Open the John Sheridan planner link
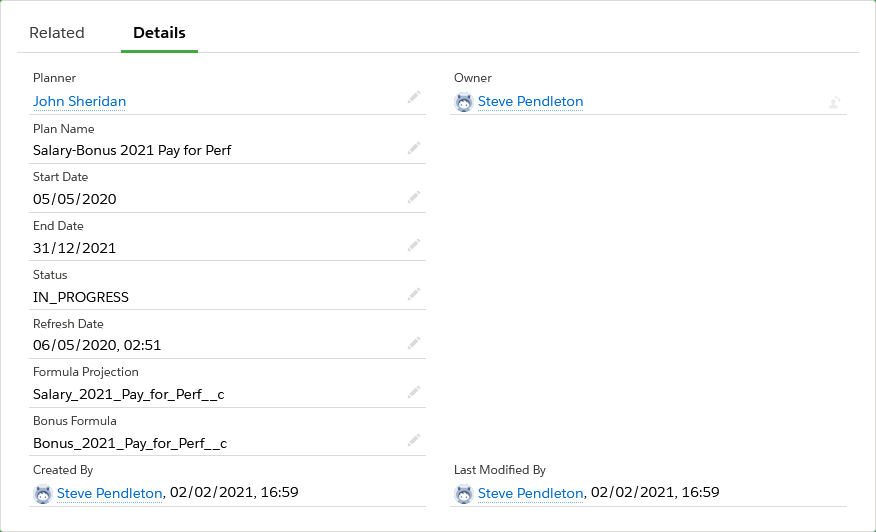 79,101
